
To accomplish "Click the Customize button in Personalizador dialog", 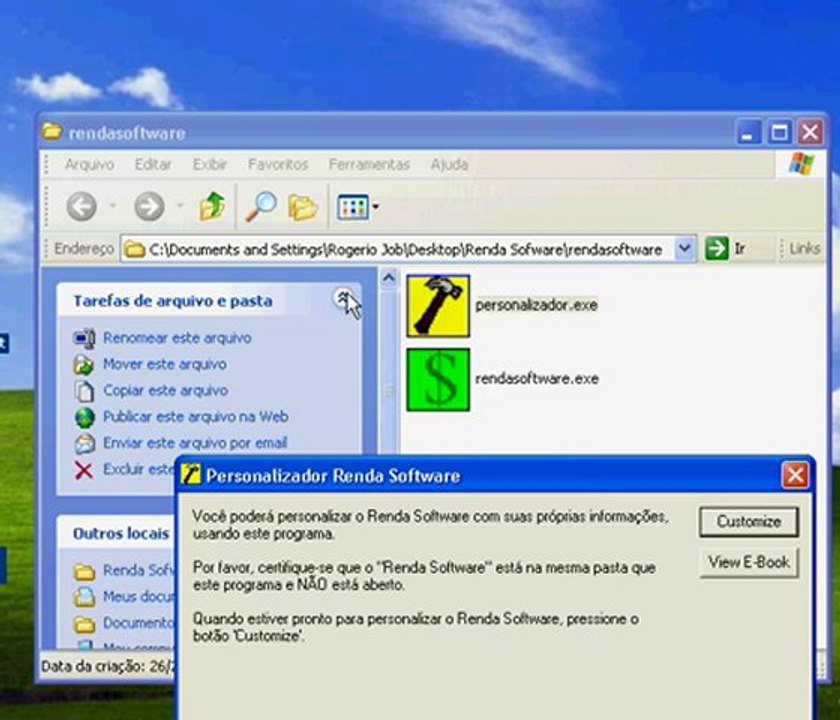I will point(748,521).
